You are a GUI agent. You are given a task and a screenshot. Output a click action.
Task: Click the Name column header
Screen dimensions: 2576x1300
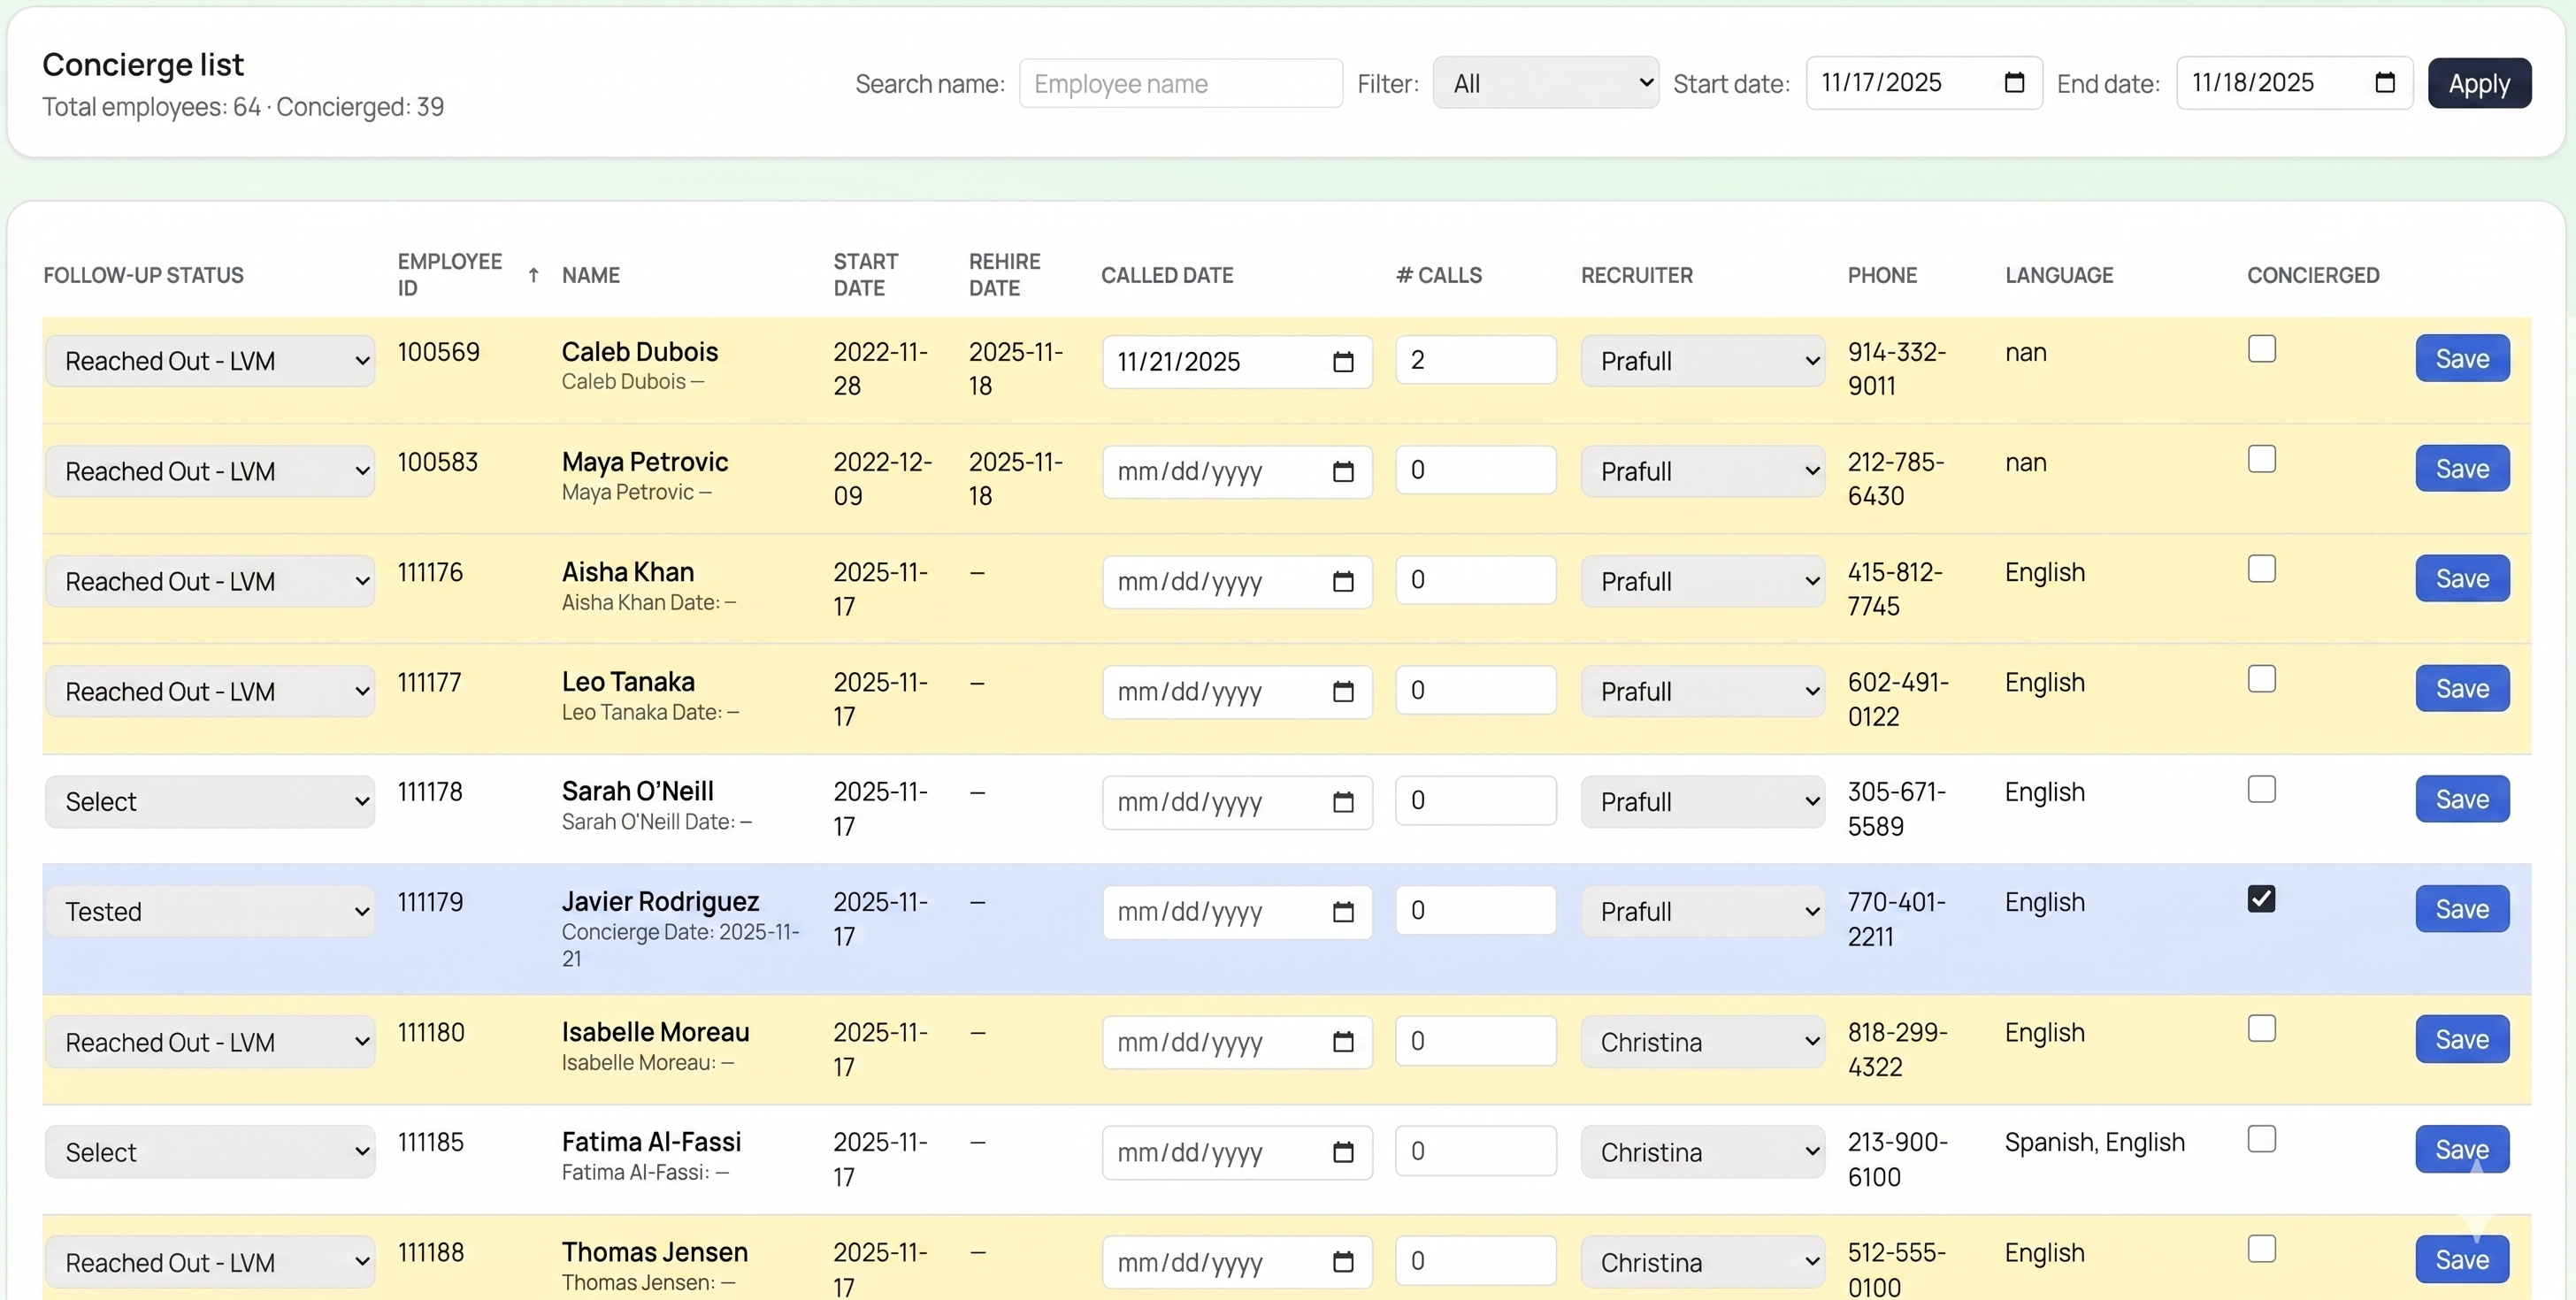590,275
